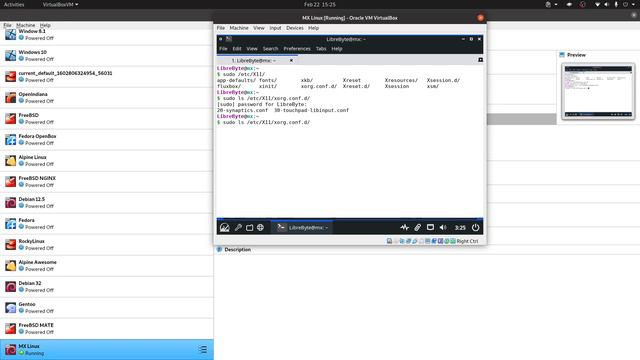This screenshot has height=360, width=640.
Task: Click the cloud tray icon in GNOME top bar
Action: coord(569,4)
